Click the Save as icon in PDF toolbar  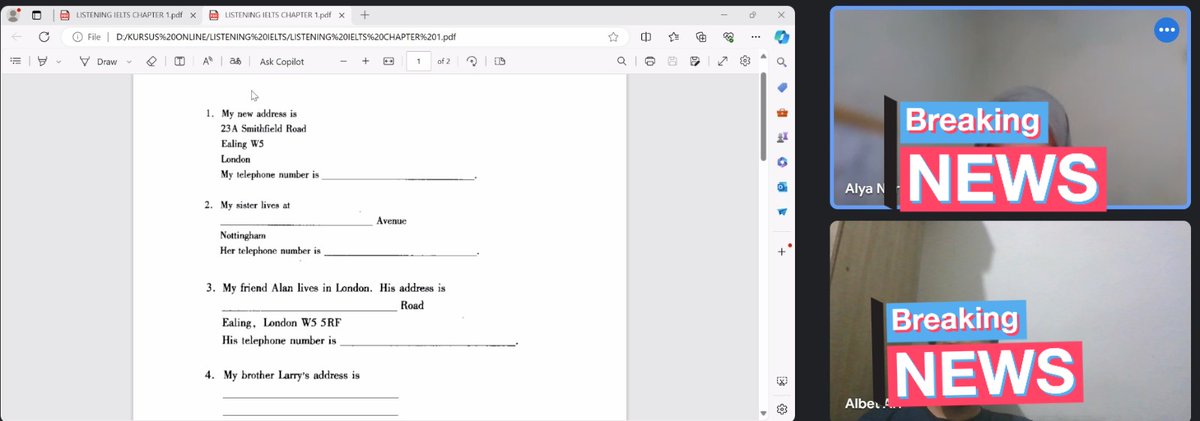695,61
